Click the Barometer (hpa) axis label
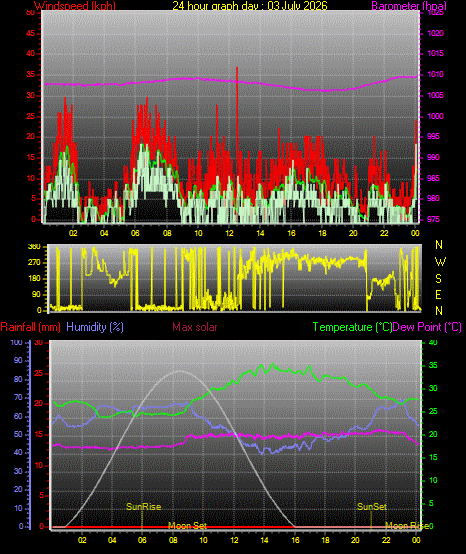Image resolution: width=466 pixels, height=554 pixels. 409,5
